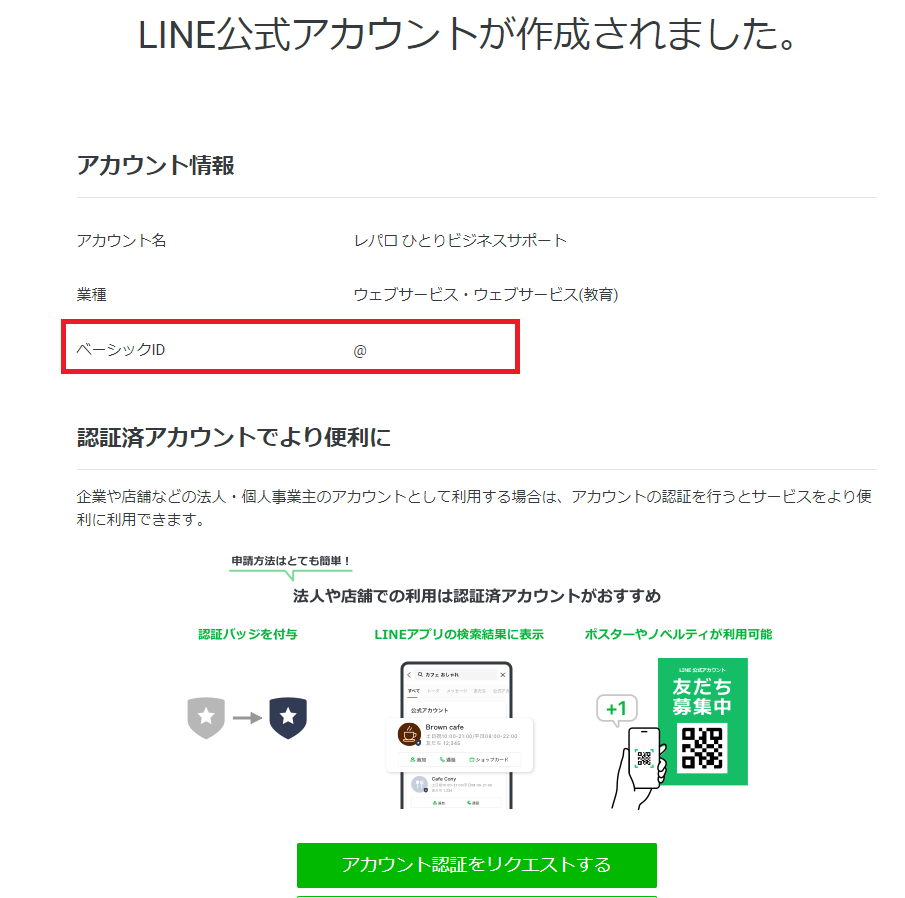Click the @ value next to ベーシックID
The height and width of the screenshot is (898, 905).
360,350
